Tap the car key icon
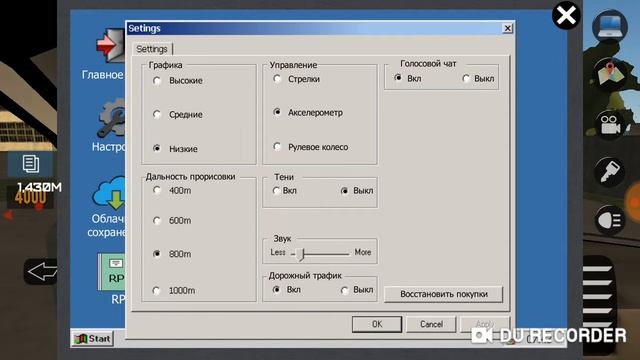 click(x=610, y=171)
